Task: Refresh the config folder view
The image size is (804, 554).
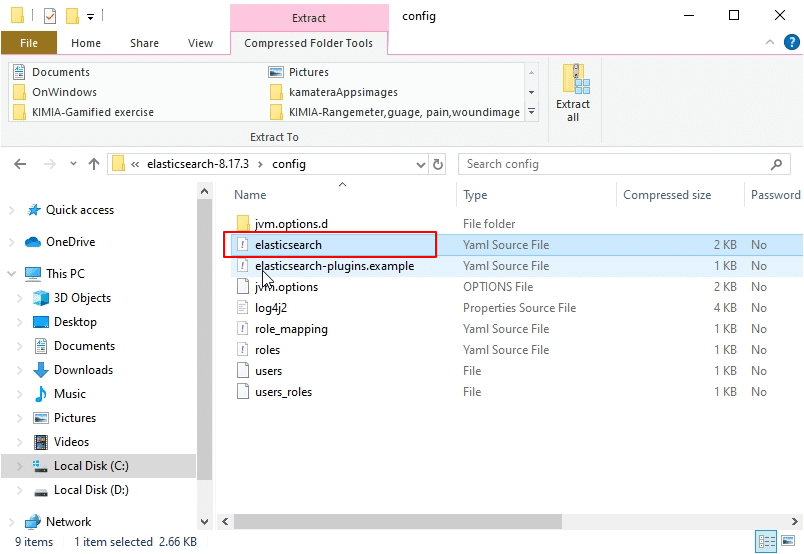Action: tap(438, 164)
